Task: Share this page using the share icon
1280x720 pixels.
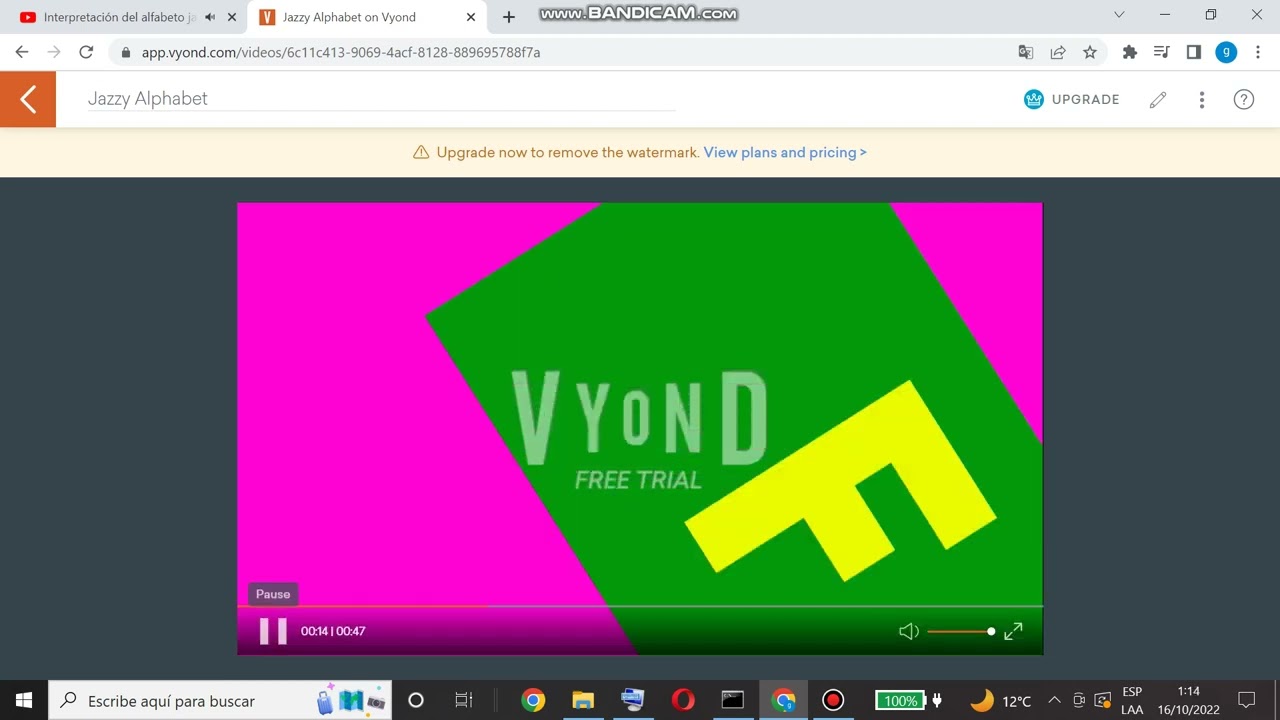Action: pyautogui.click(x=1058, y=52)
